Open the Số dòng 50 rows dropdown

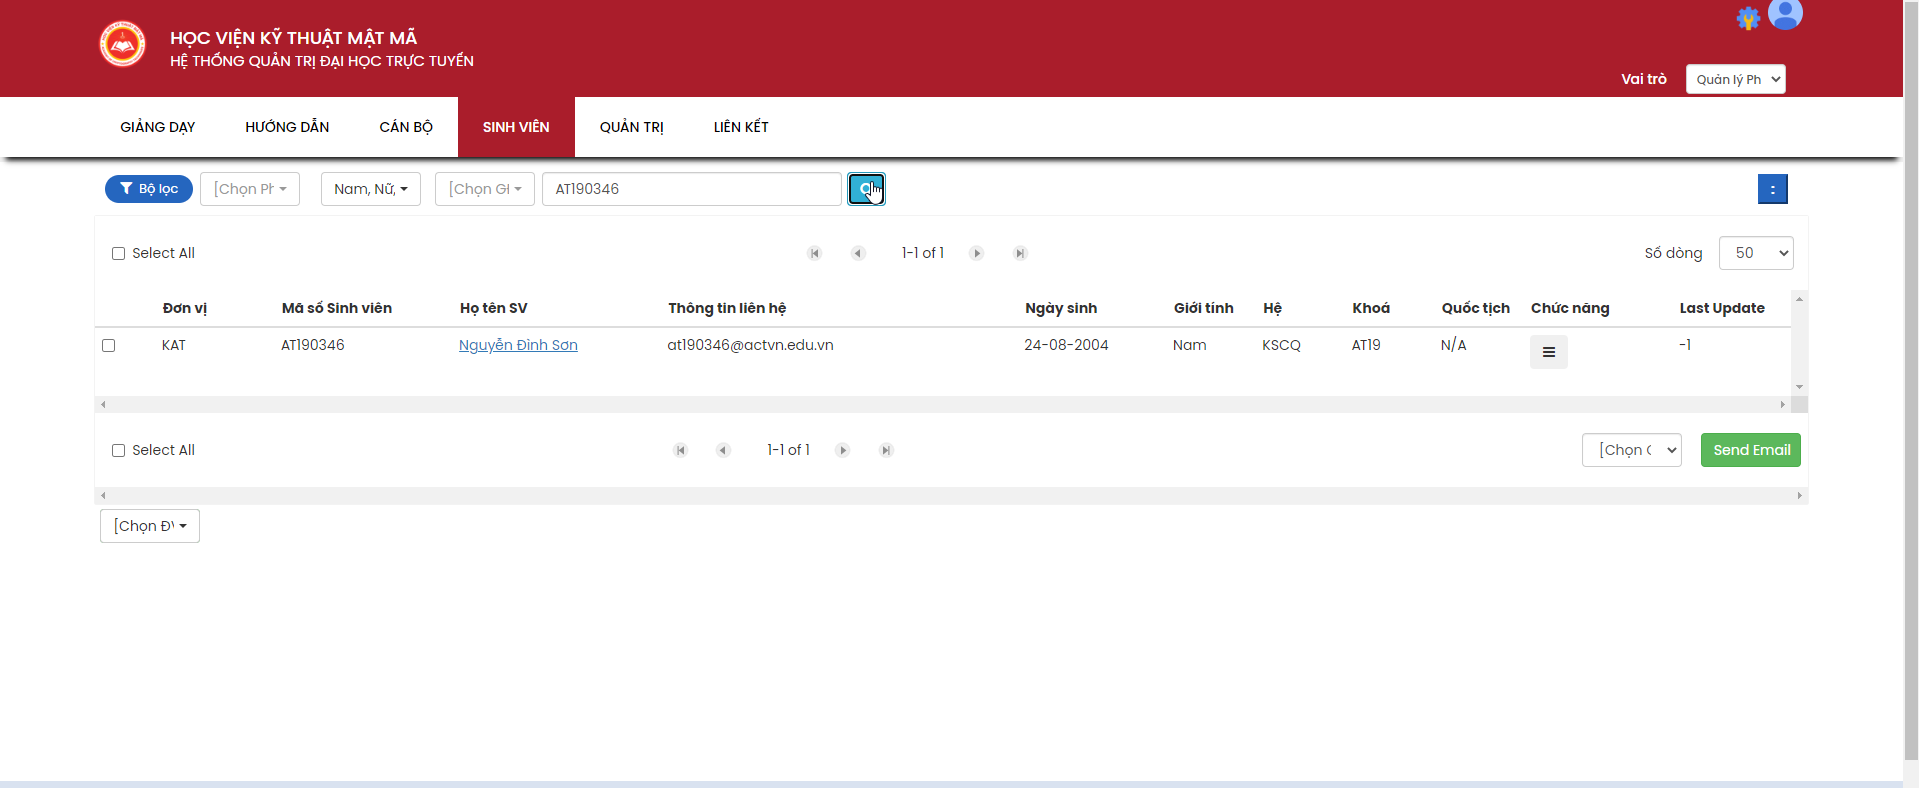point(1756,253)
